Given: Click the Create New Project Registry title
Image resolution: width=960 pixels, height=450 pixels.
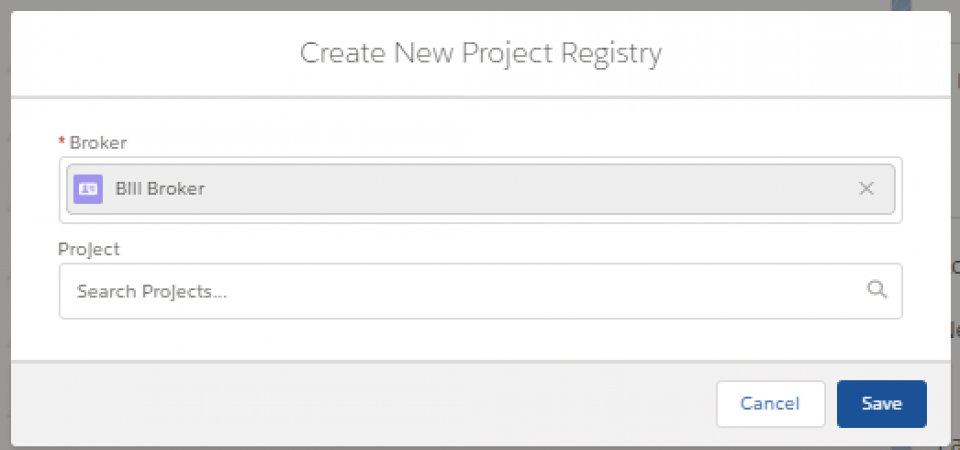Looking at the screenshot, I should 481,53.
